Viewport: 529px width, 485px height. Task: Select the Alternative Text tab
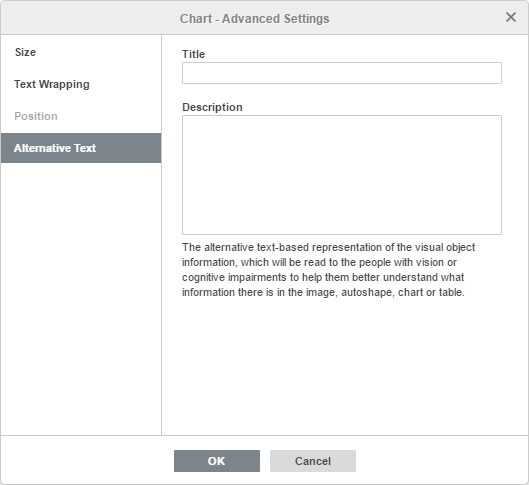(x=81, y=148)
